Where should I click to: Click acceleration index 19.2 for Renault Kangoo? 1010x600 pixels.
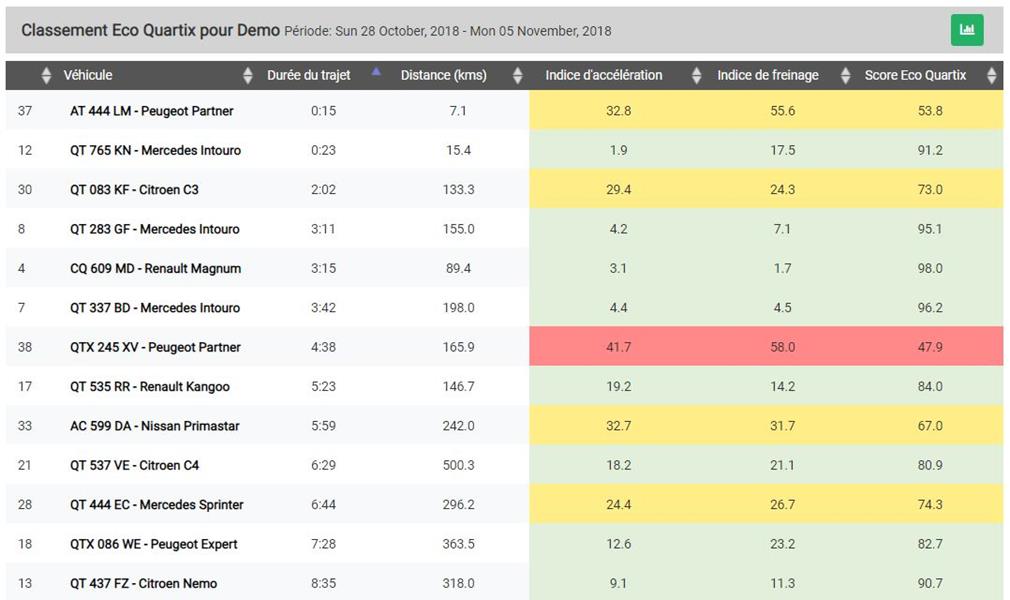point(618,386)
